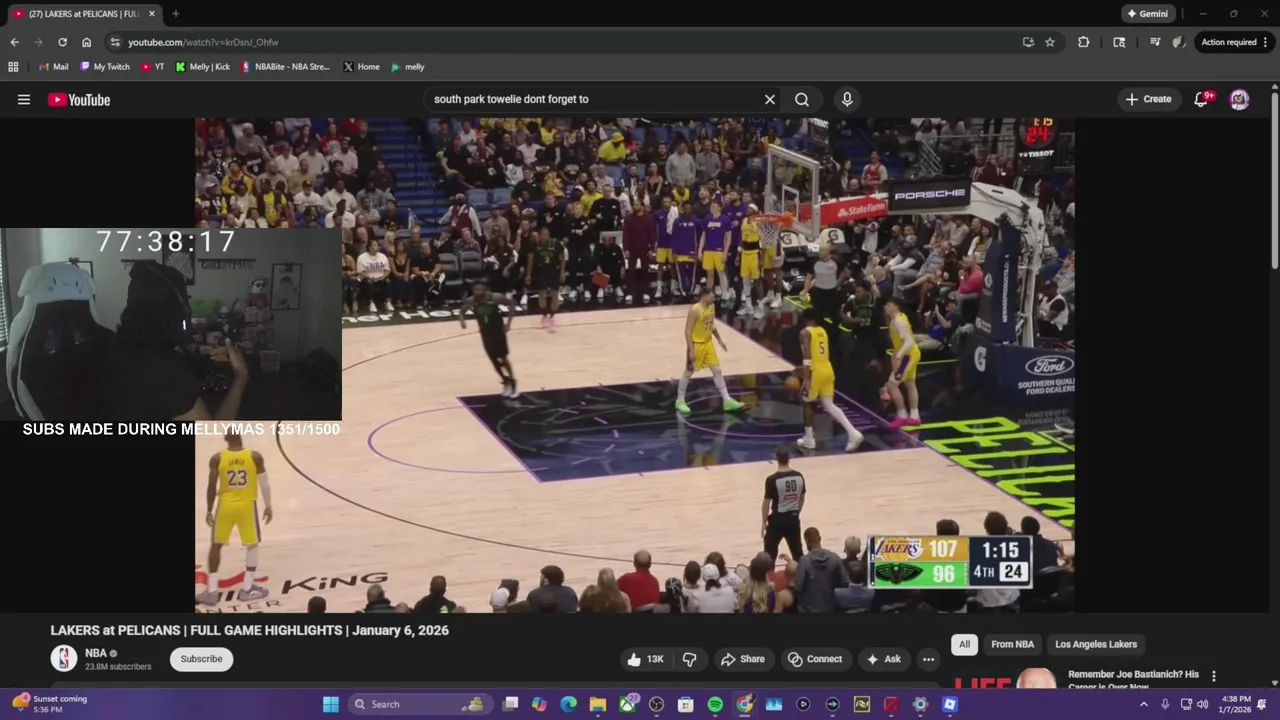Viewport: 1280px width, 720px height.
Task: Open the Create video button
Action: pos(1148,99)
